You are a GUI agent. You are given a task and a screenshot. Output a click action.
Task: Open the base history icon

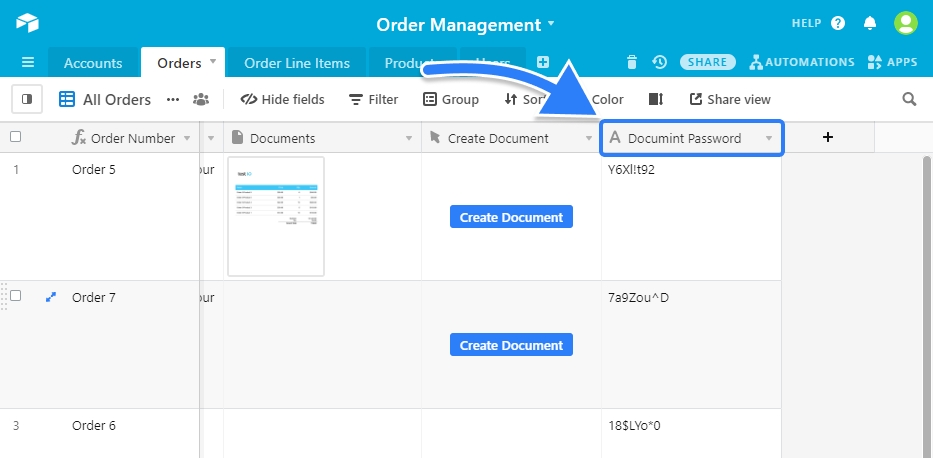click(x=659, y=62)
